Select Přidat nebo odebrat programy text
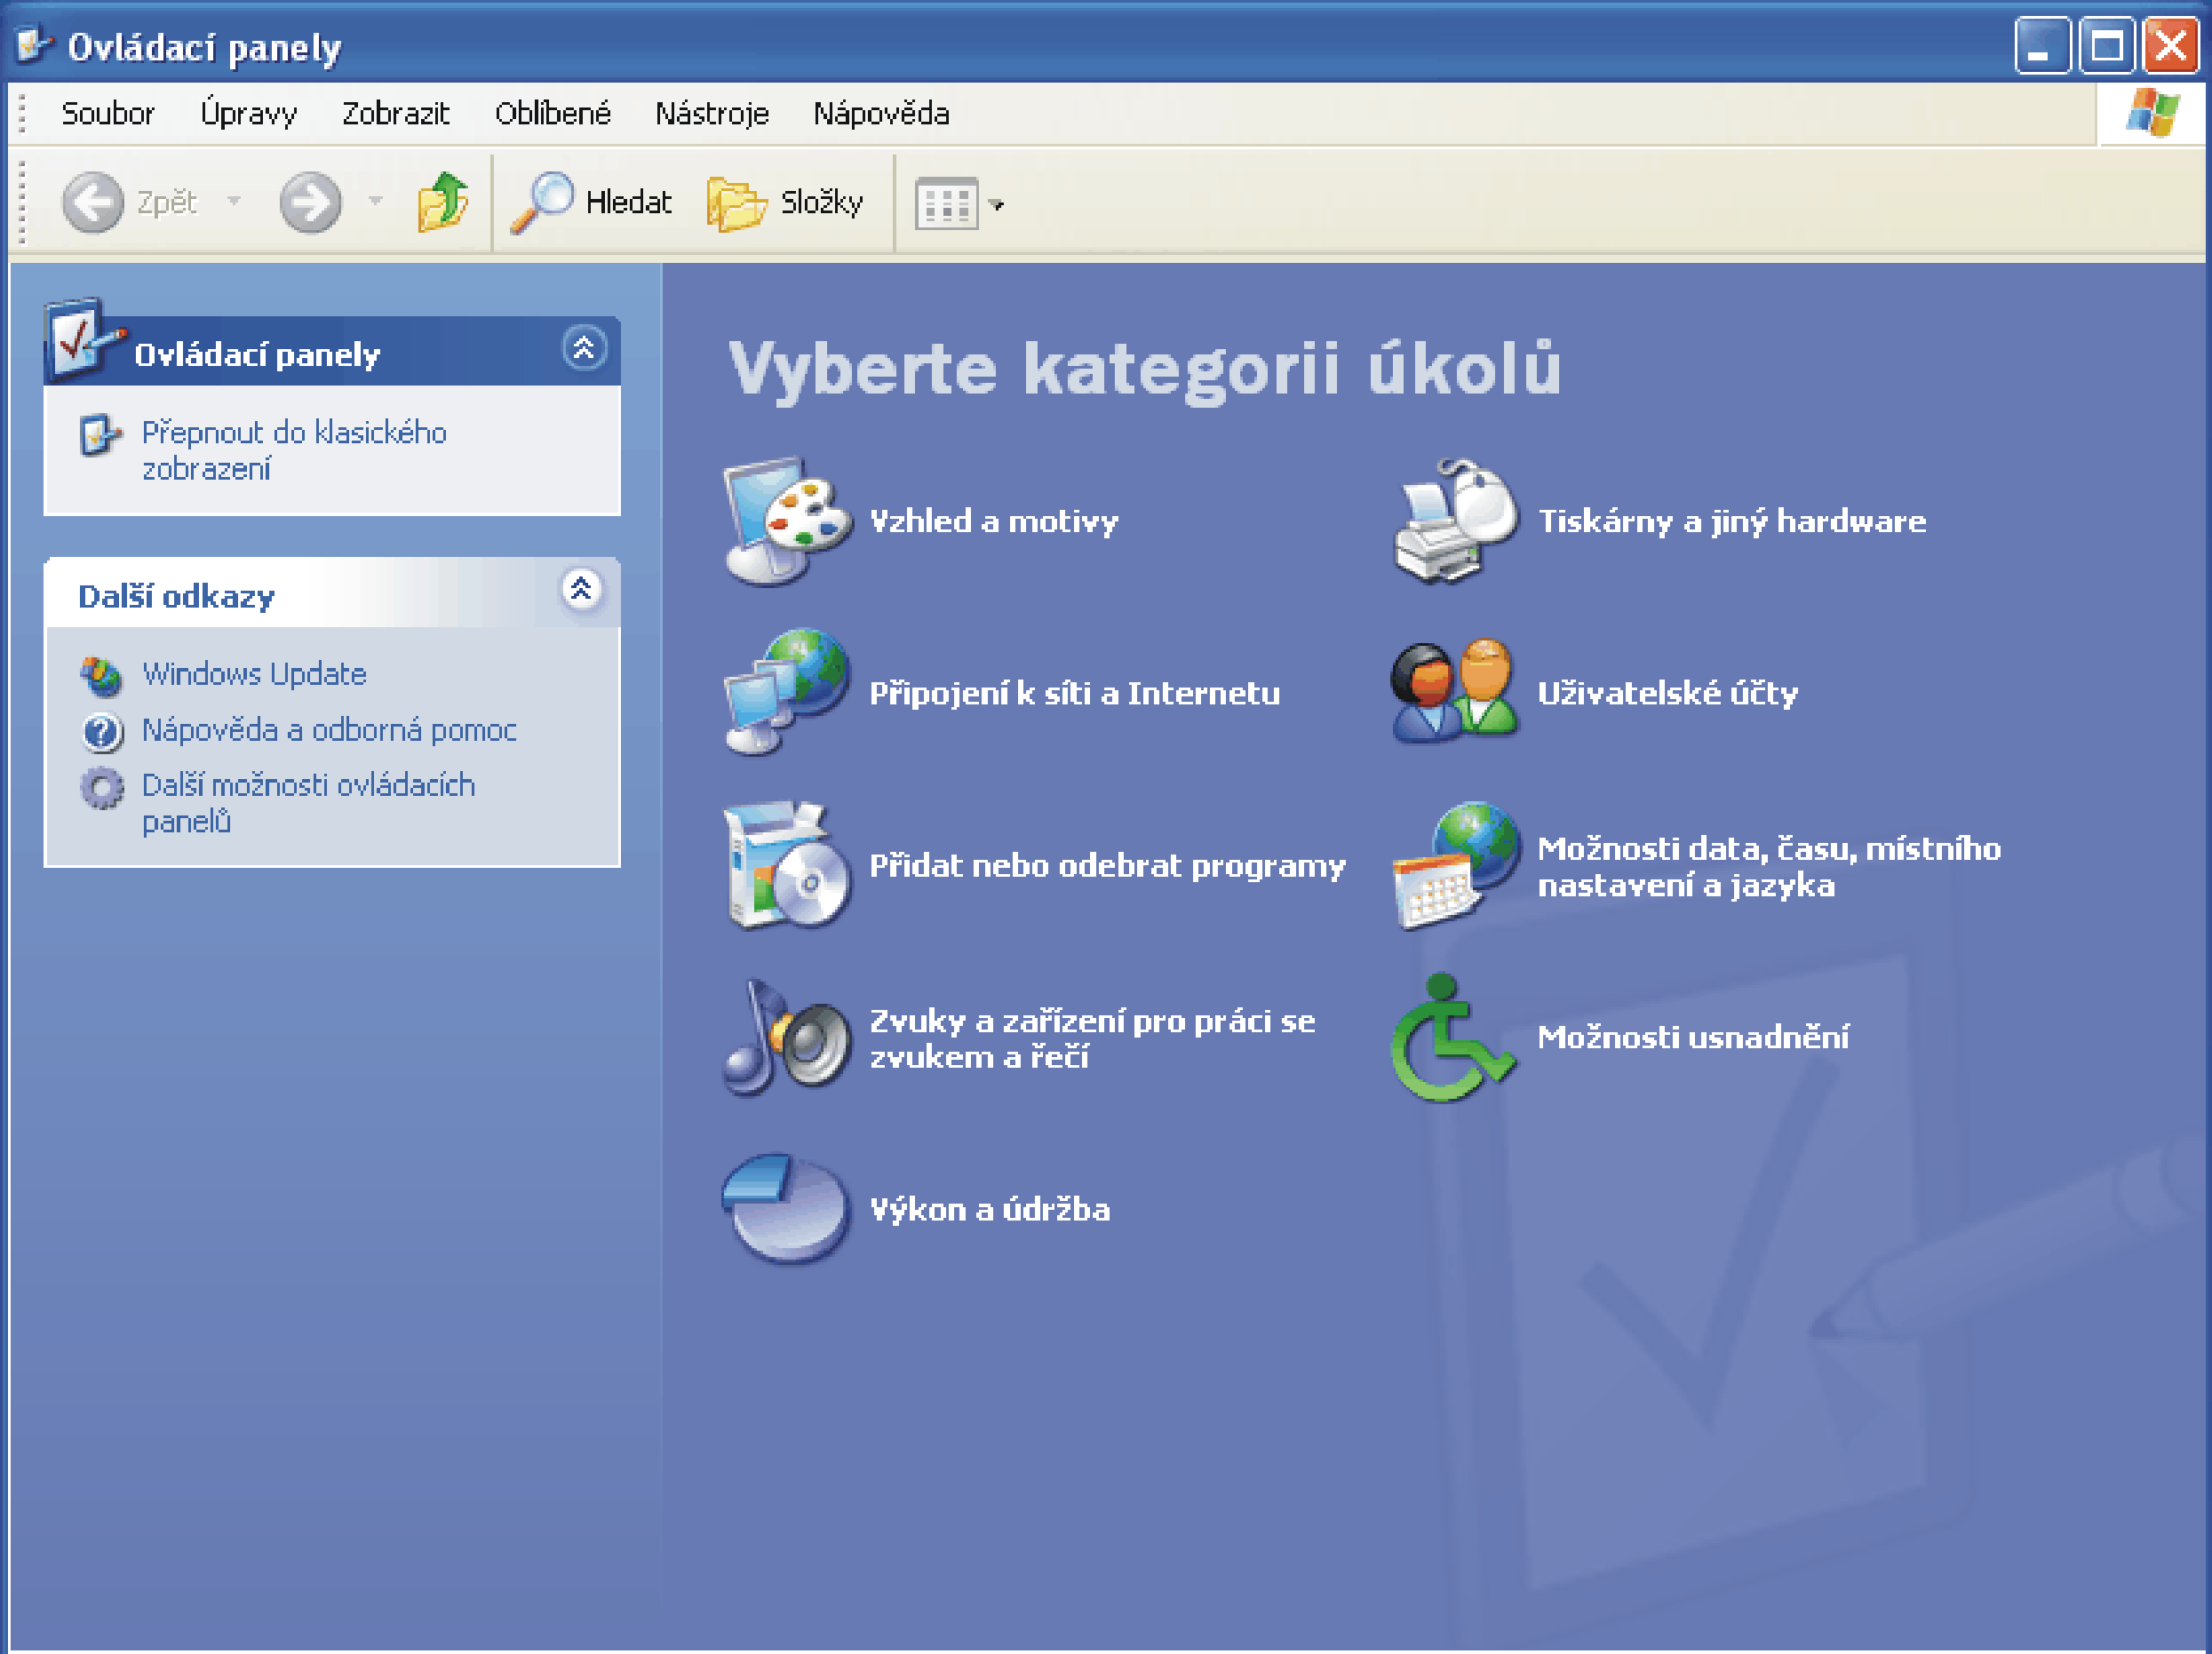This screenshot has height=1654, width=2212. (1108, 866)
